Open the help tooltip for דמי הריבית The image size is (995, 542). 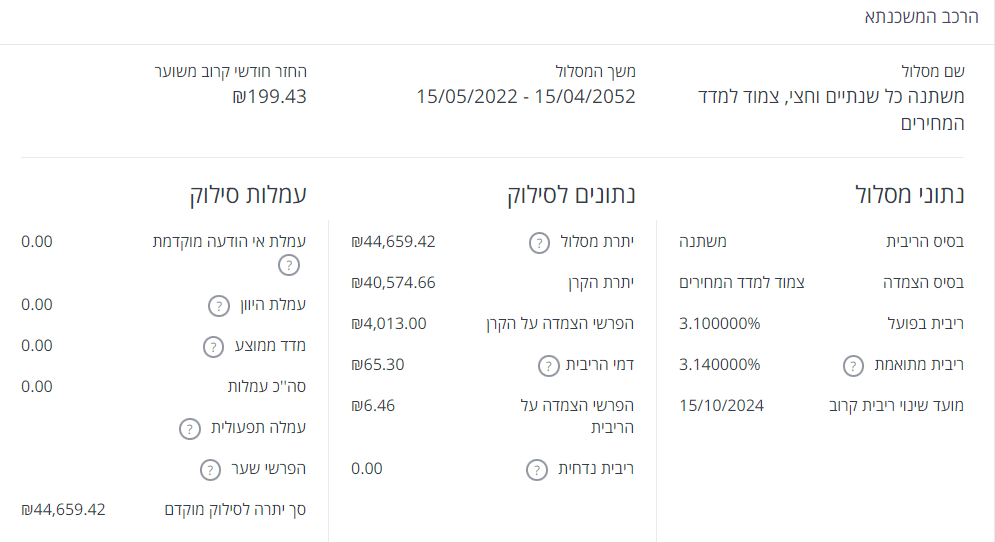tap(549, 365)
